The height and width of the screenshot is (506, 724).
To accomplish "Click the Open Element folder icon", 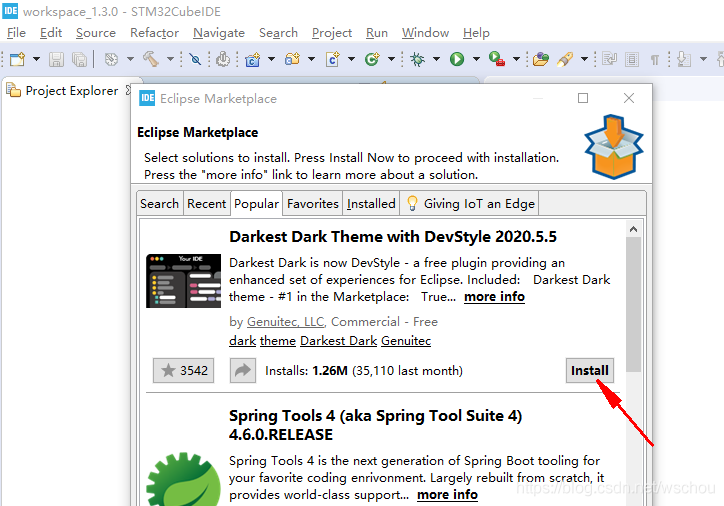I will (x=541, y=59).
